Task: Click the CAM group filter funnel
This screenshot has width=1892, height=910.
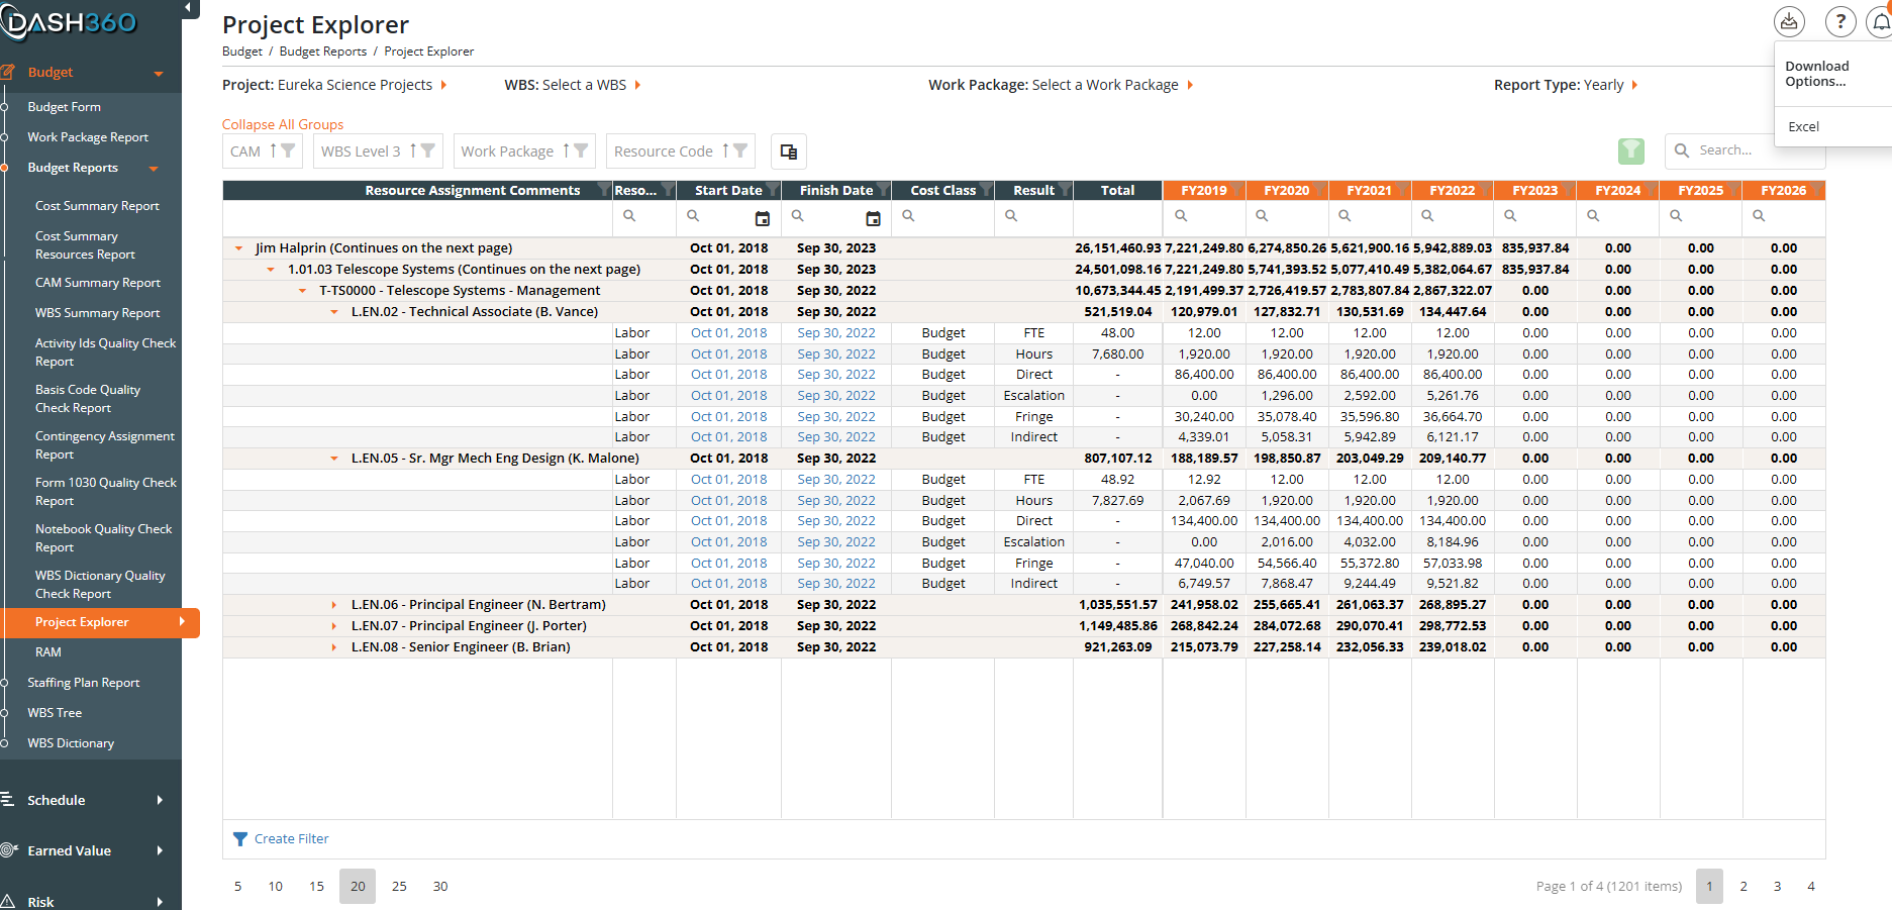Action: [288, 150]
